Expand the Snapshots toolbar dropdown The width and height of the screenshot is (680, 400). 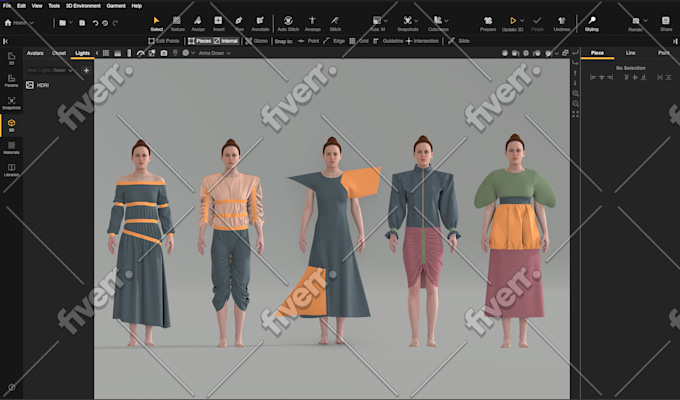[416, 20]
